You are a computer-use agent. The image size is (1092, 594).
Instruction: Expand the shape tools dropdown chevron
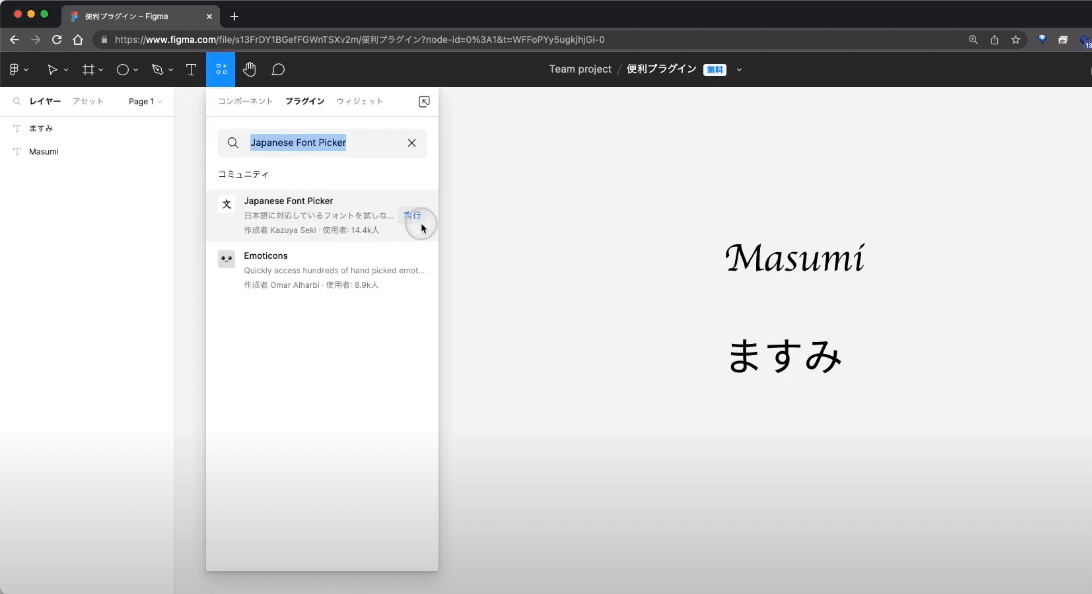tap(136, 70)
